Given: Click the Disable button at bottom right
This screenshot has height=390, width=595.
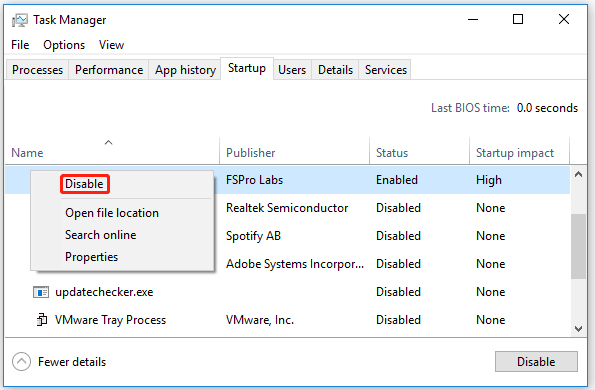Looking at the screenshot, I should [x=536, y=362].
